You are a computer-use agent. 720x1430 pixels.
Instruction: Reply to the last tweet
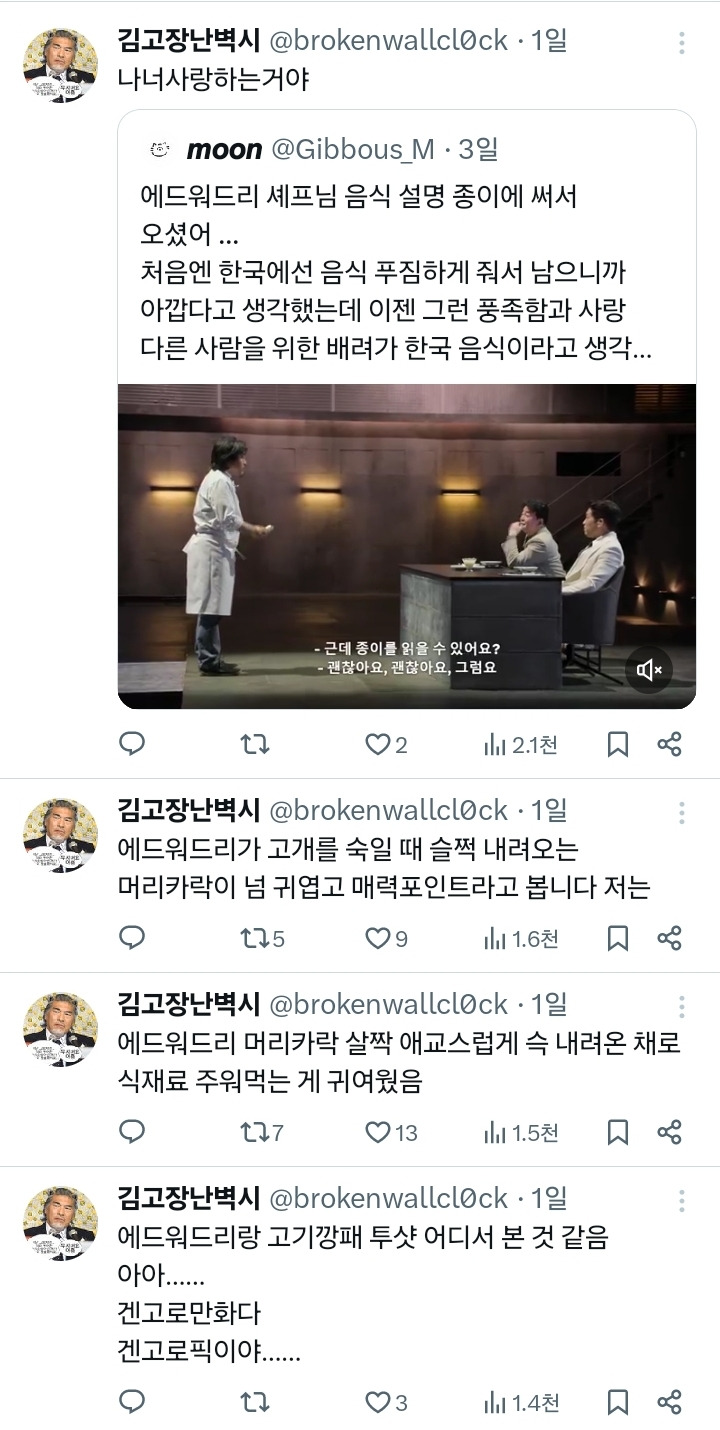tap(132, 1403)
